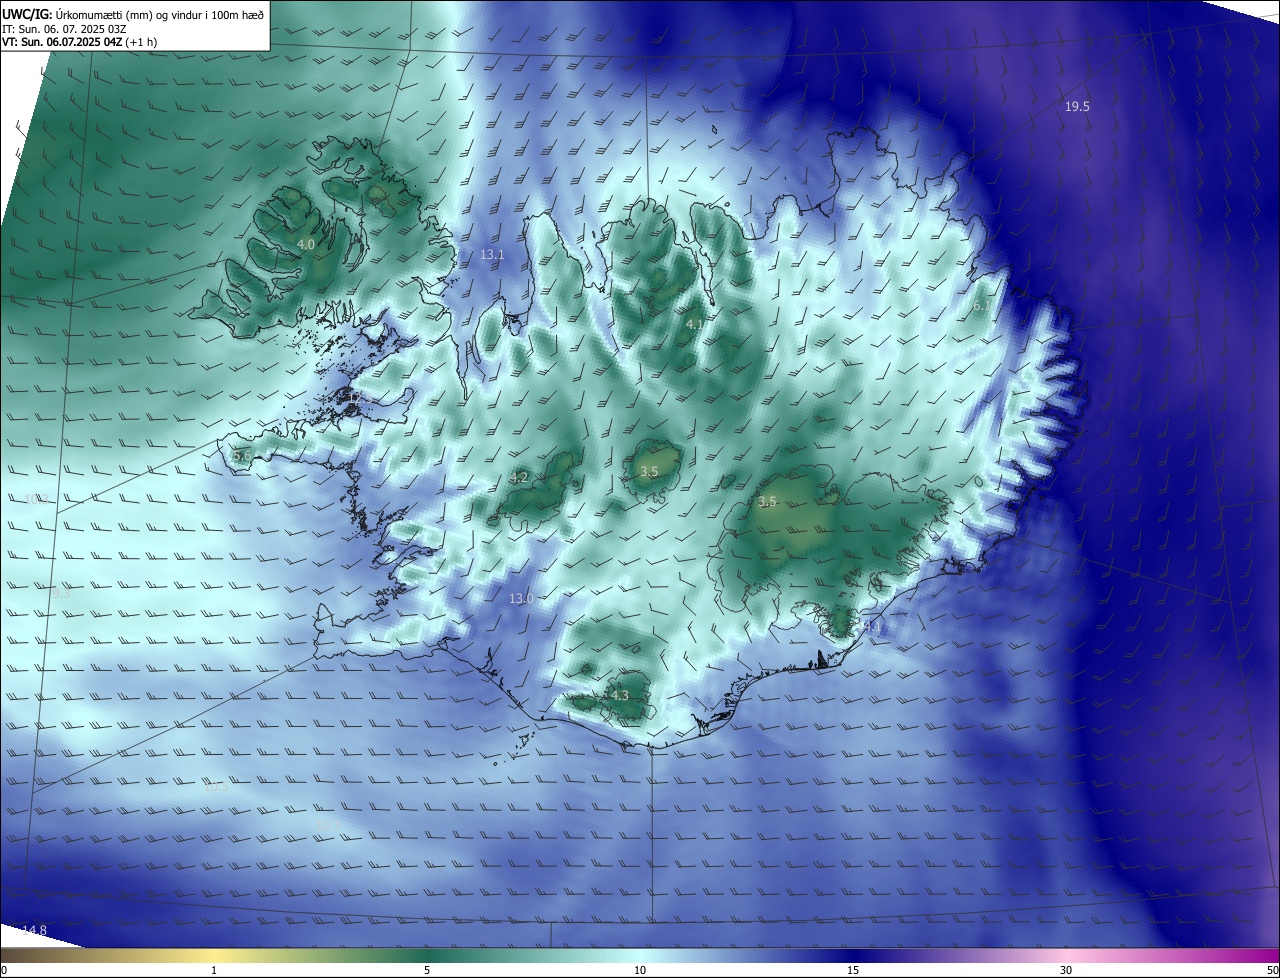The width and height of the screenshot is (1280, 978).
Task: Click the map title "Úrkomumætti (mm) og vindur í 100m hæð"
Action: [x=159, y=14]
